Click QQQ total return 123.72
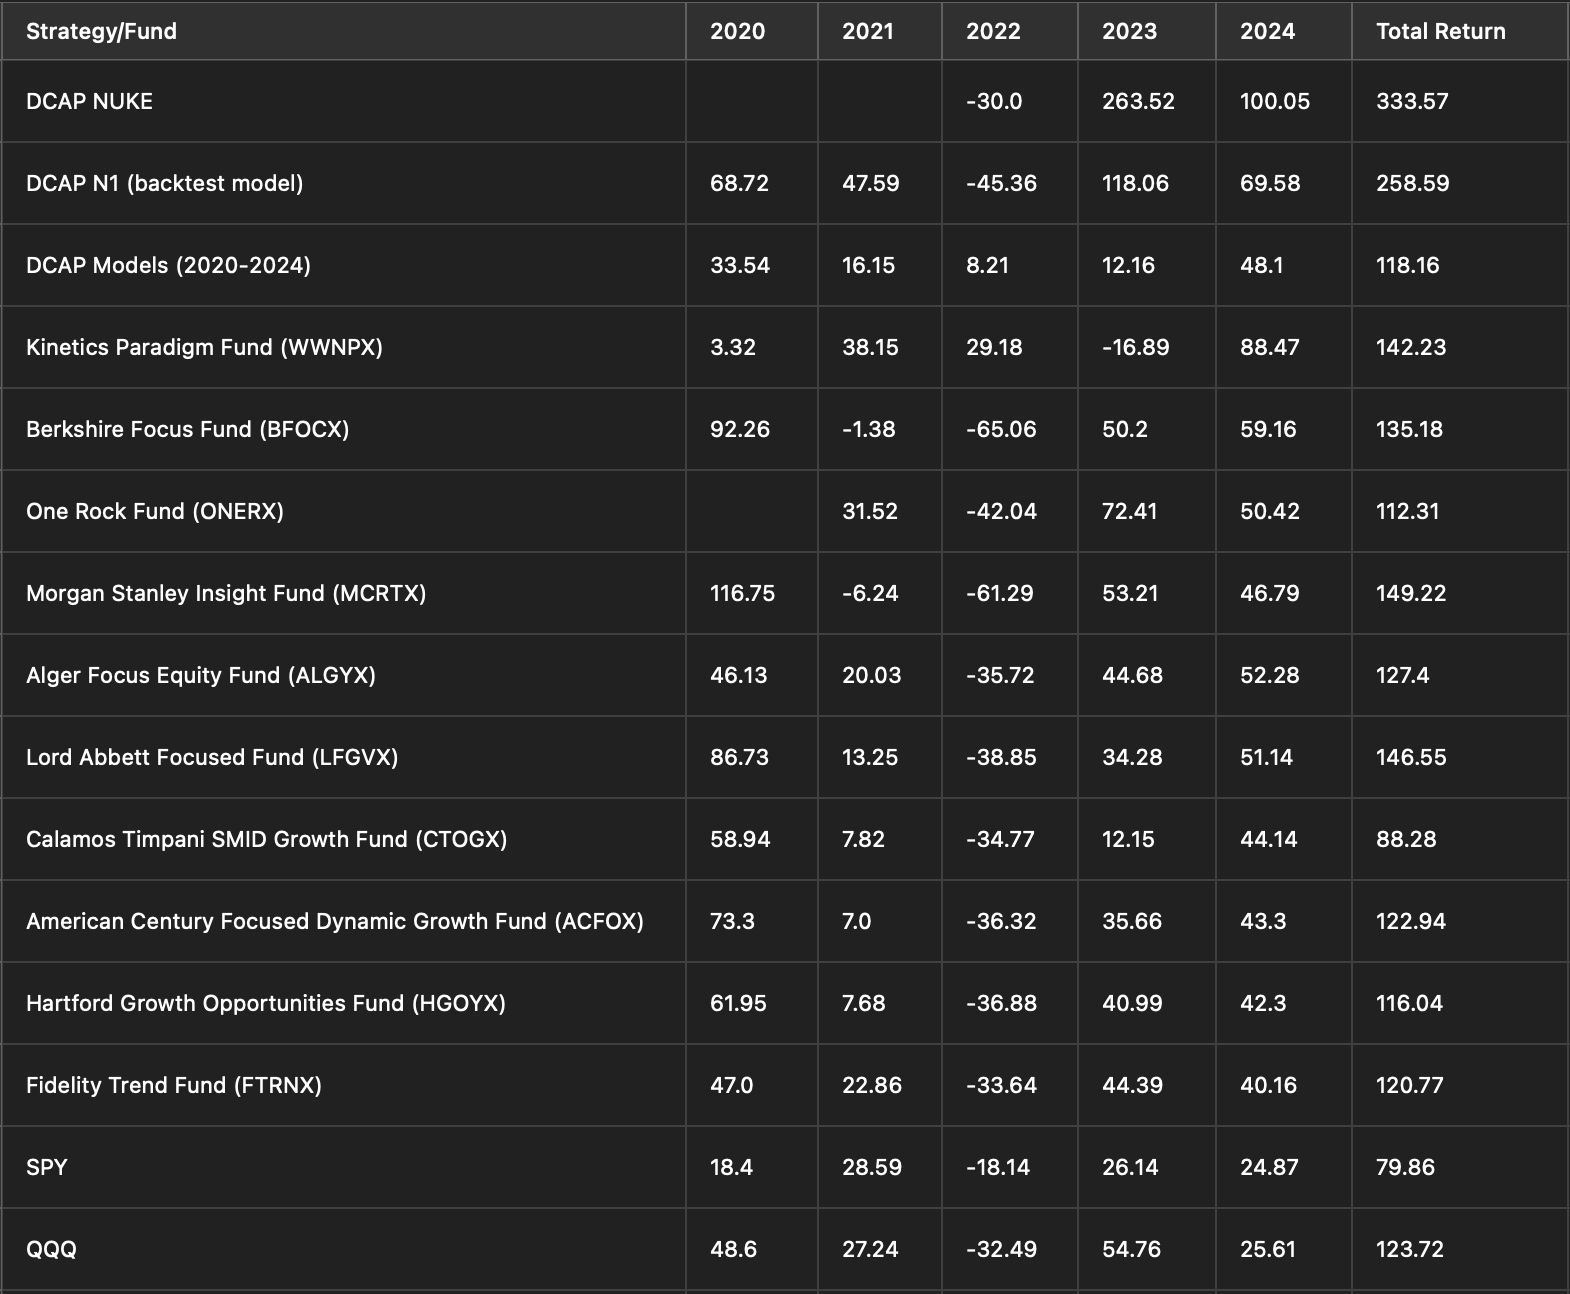This screenshot has height=1294, width=1570. (x=1410, y=1249)
